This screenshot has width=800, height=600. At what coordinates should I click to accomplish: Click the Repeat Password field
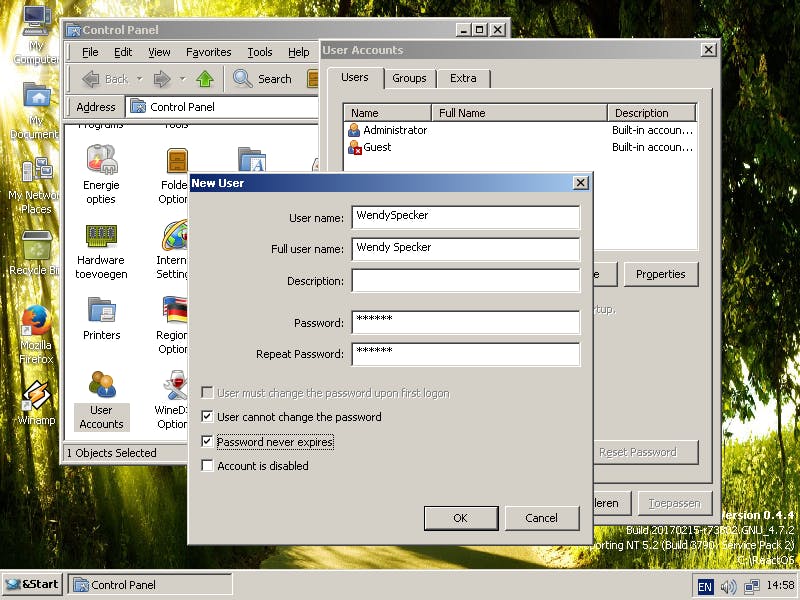pos(466,354)
